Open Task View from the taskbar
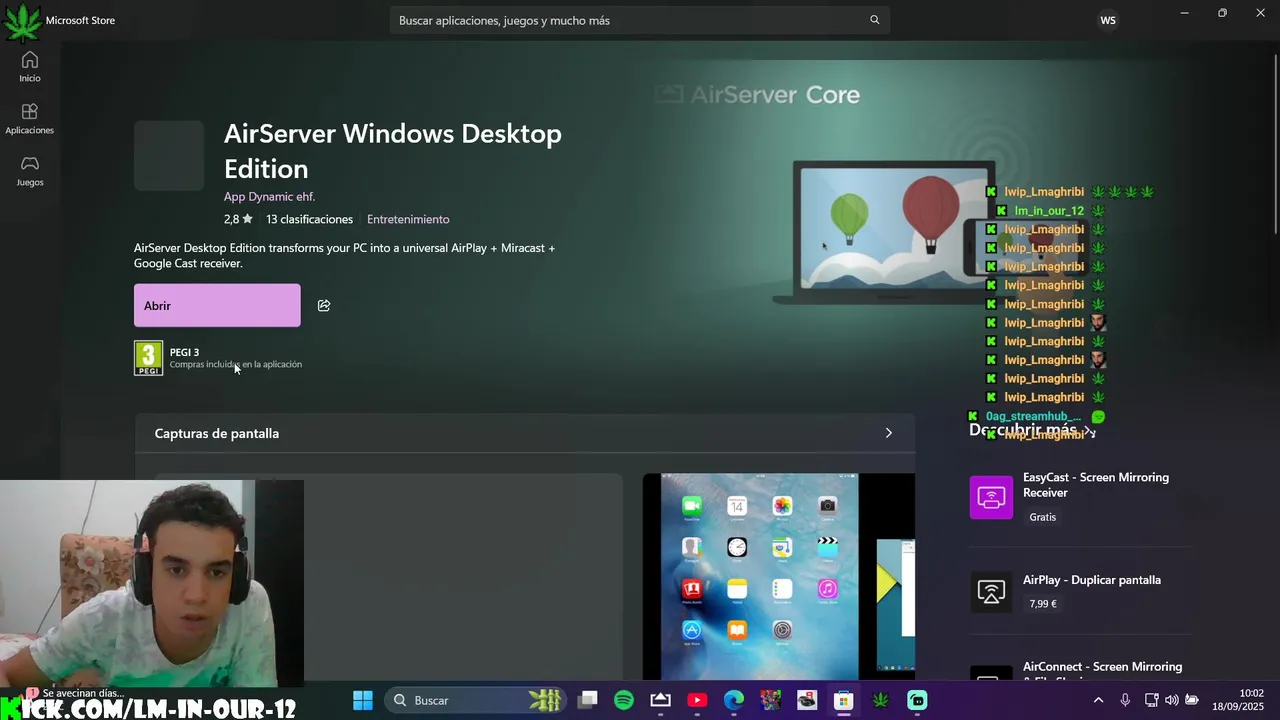The height and width of the screenshot is (720, 1280). pos(588,700)
